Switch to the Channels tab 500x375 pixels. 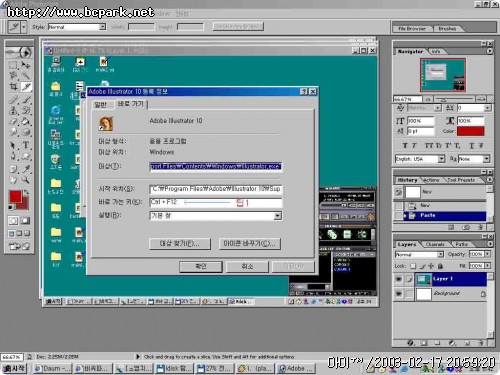[435, 244]
